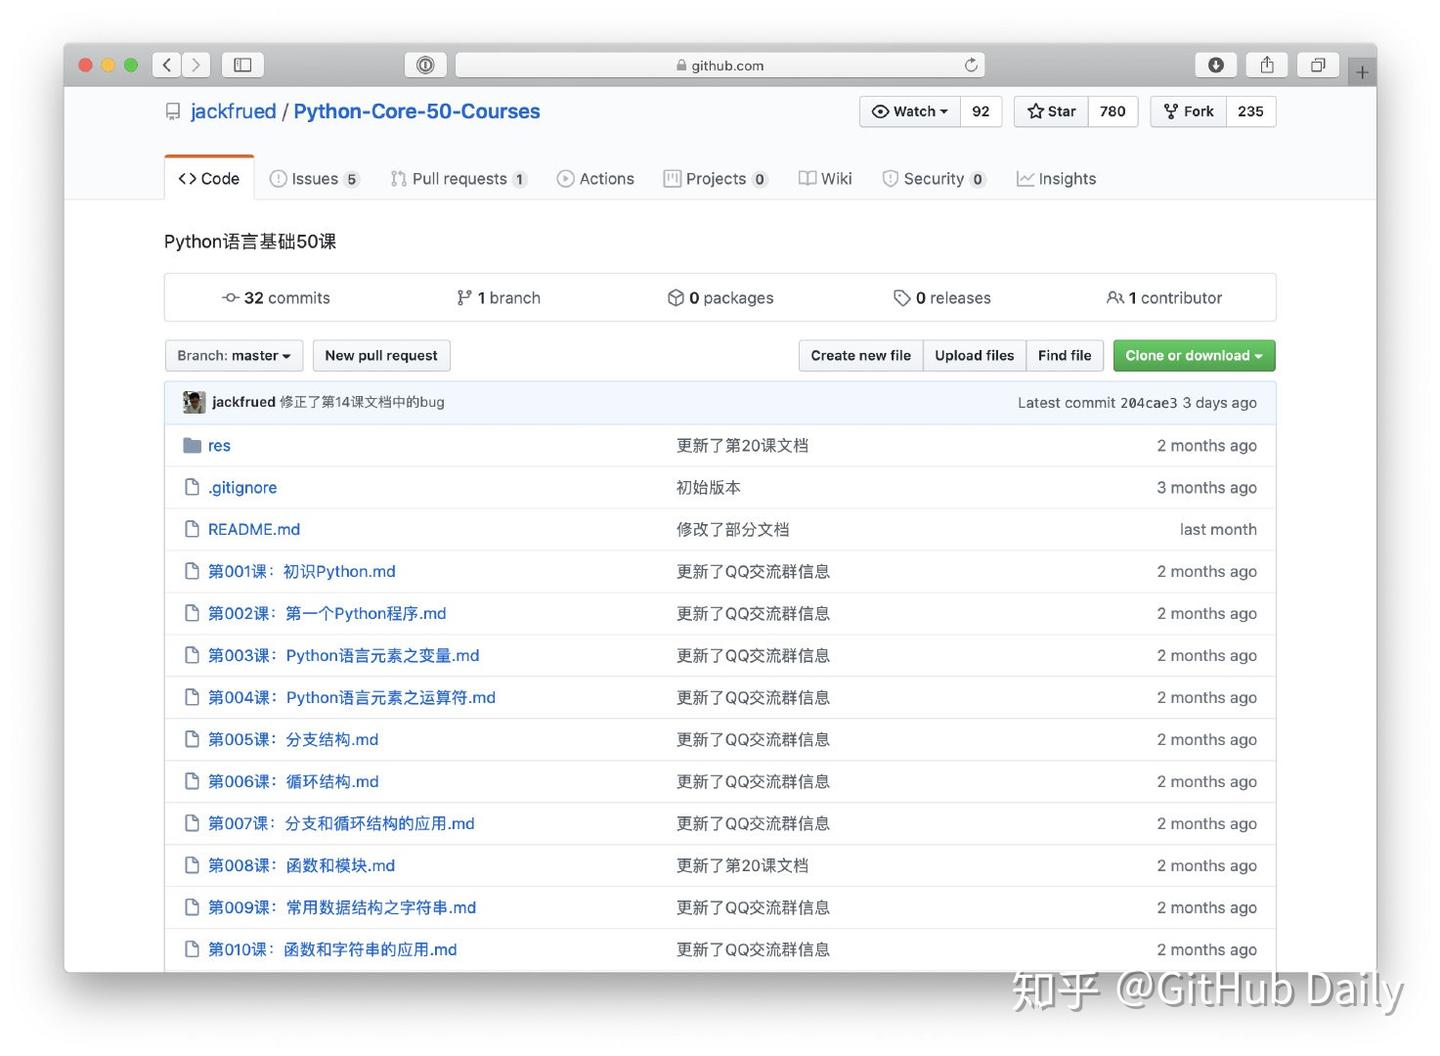Click the reload icon in the address bar
The height and width of the screenshot is (1056, 1440).
click(x=970, y=64)
